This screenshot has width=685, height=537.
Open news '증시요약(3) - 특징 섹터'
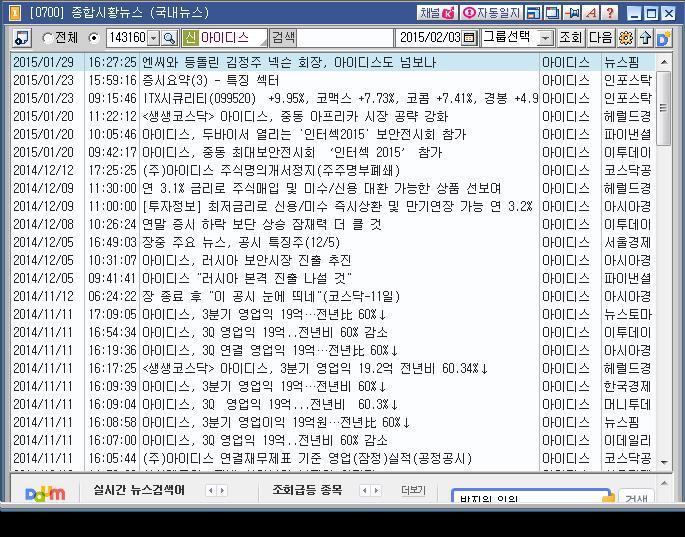coord(333,80)
